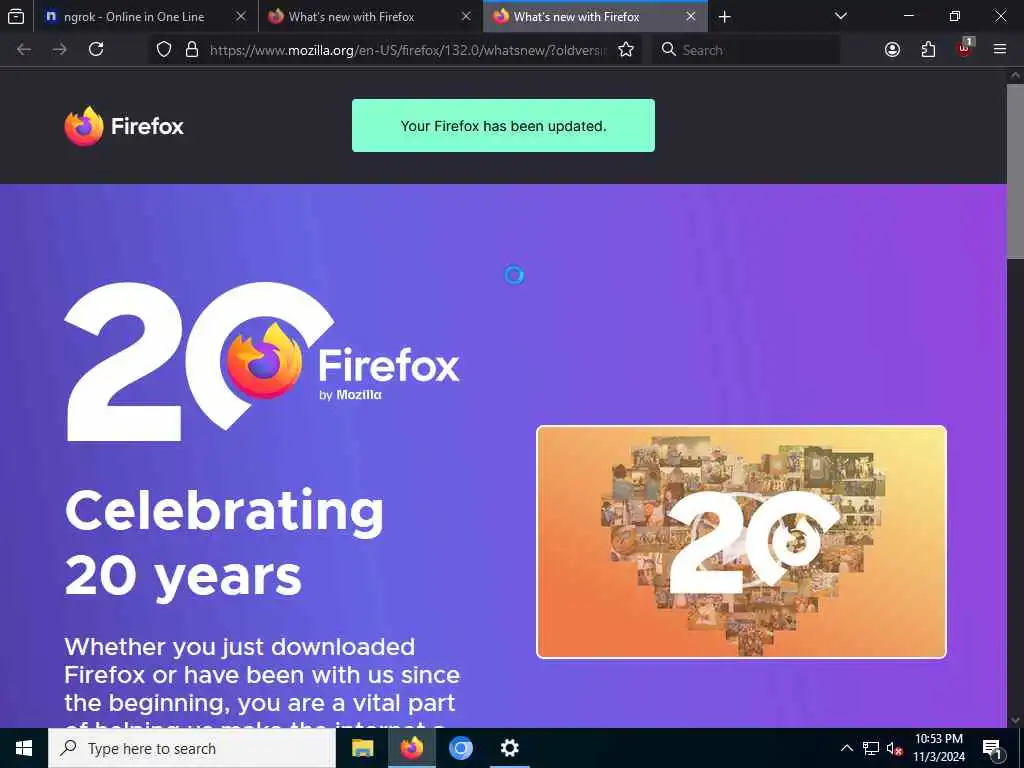Close the ngrok tab

pyautogui.click(x=241, y=17)
